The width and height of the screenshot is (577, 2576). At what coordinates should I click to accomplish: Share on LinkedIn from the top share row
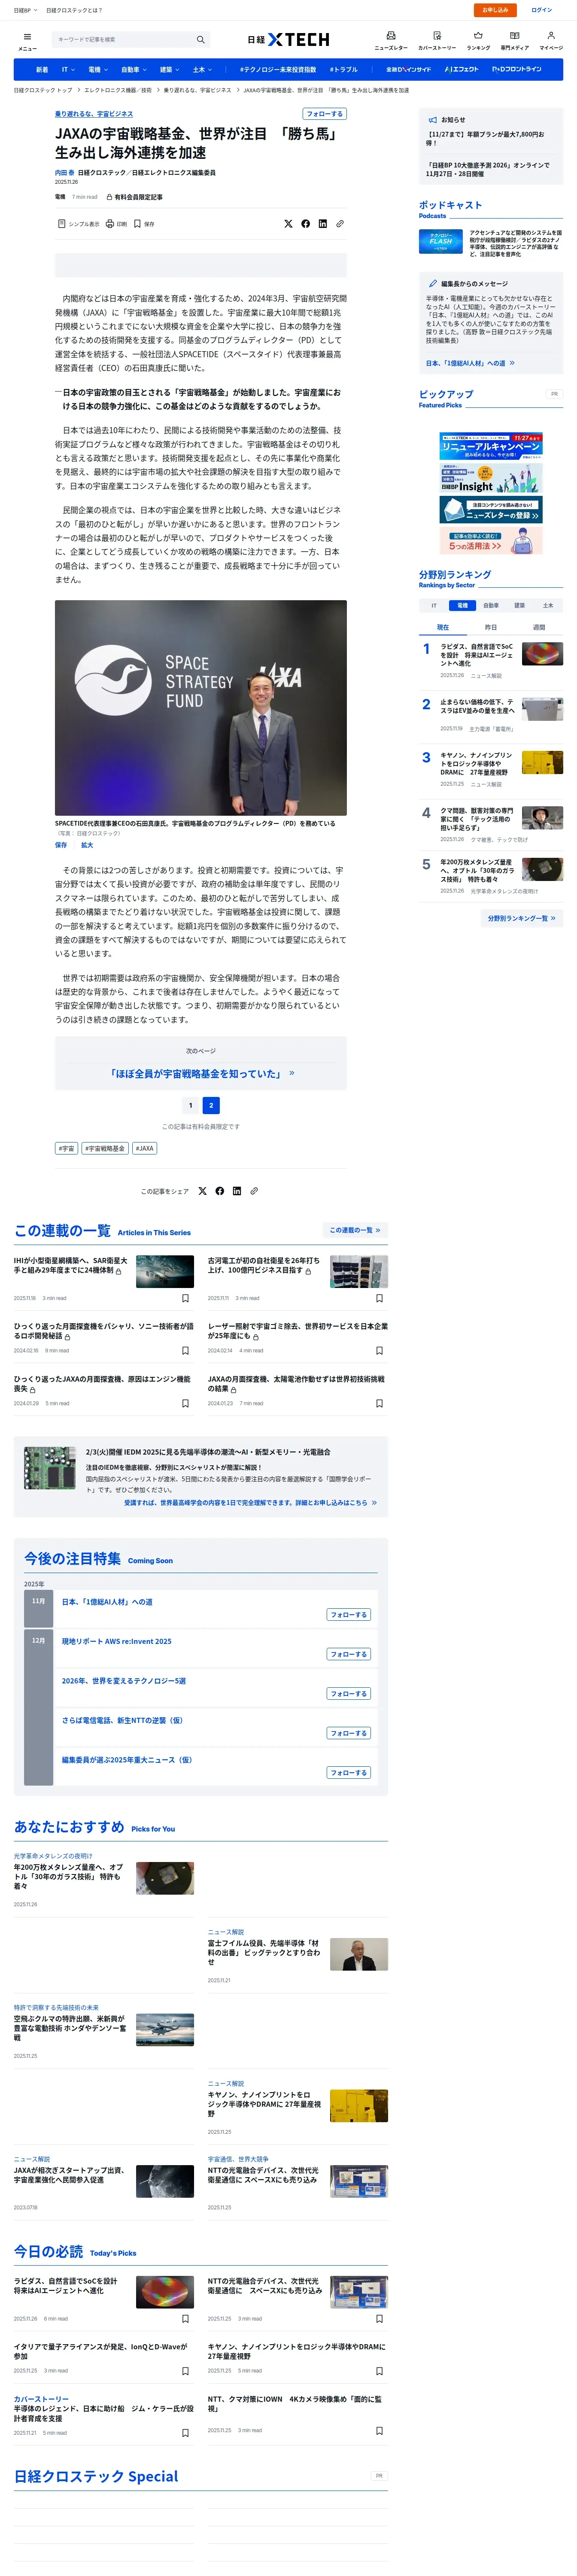(323, 224)
